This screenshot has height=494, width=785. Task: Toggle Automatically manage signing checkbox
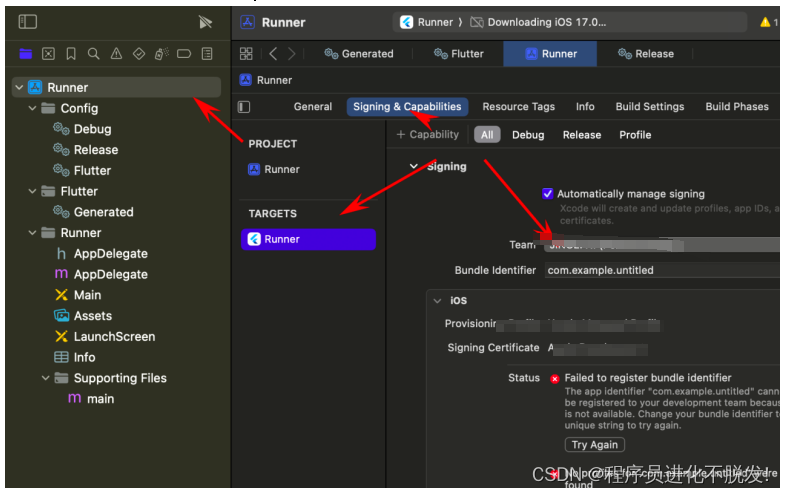pos(548,194)
